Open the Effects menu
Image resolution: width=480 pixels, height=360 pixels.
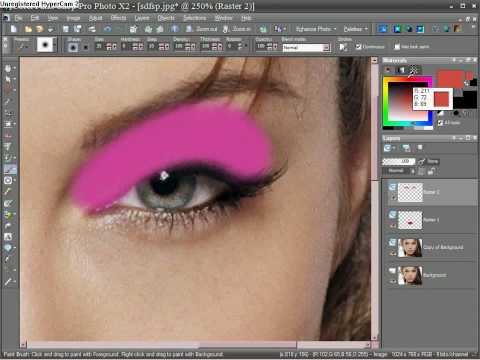tap(118, 18)
